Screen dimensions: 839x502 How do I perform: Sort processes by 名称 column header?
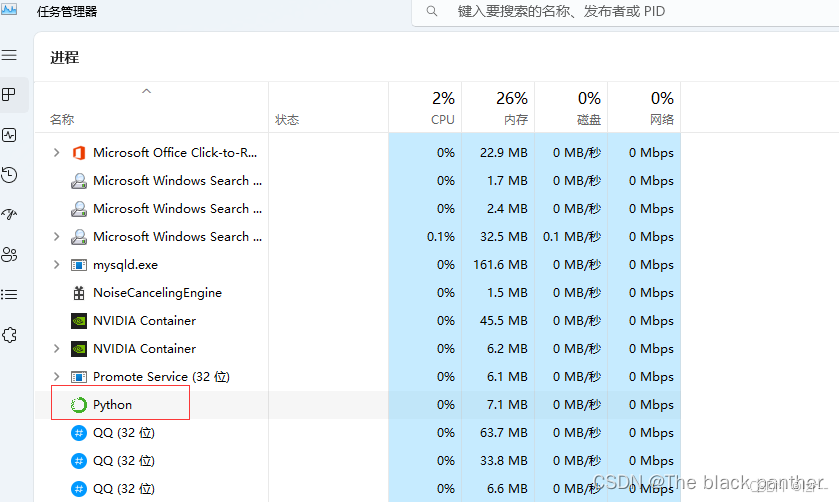pyautogui.click(x=62, y=119)
